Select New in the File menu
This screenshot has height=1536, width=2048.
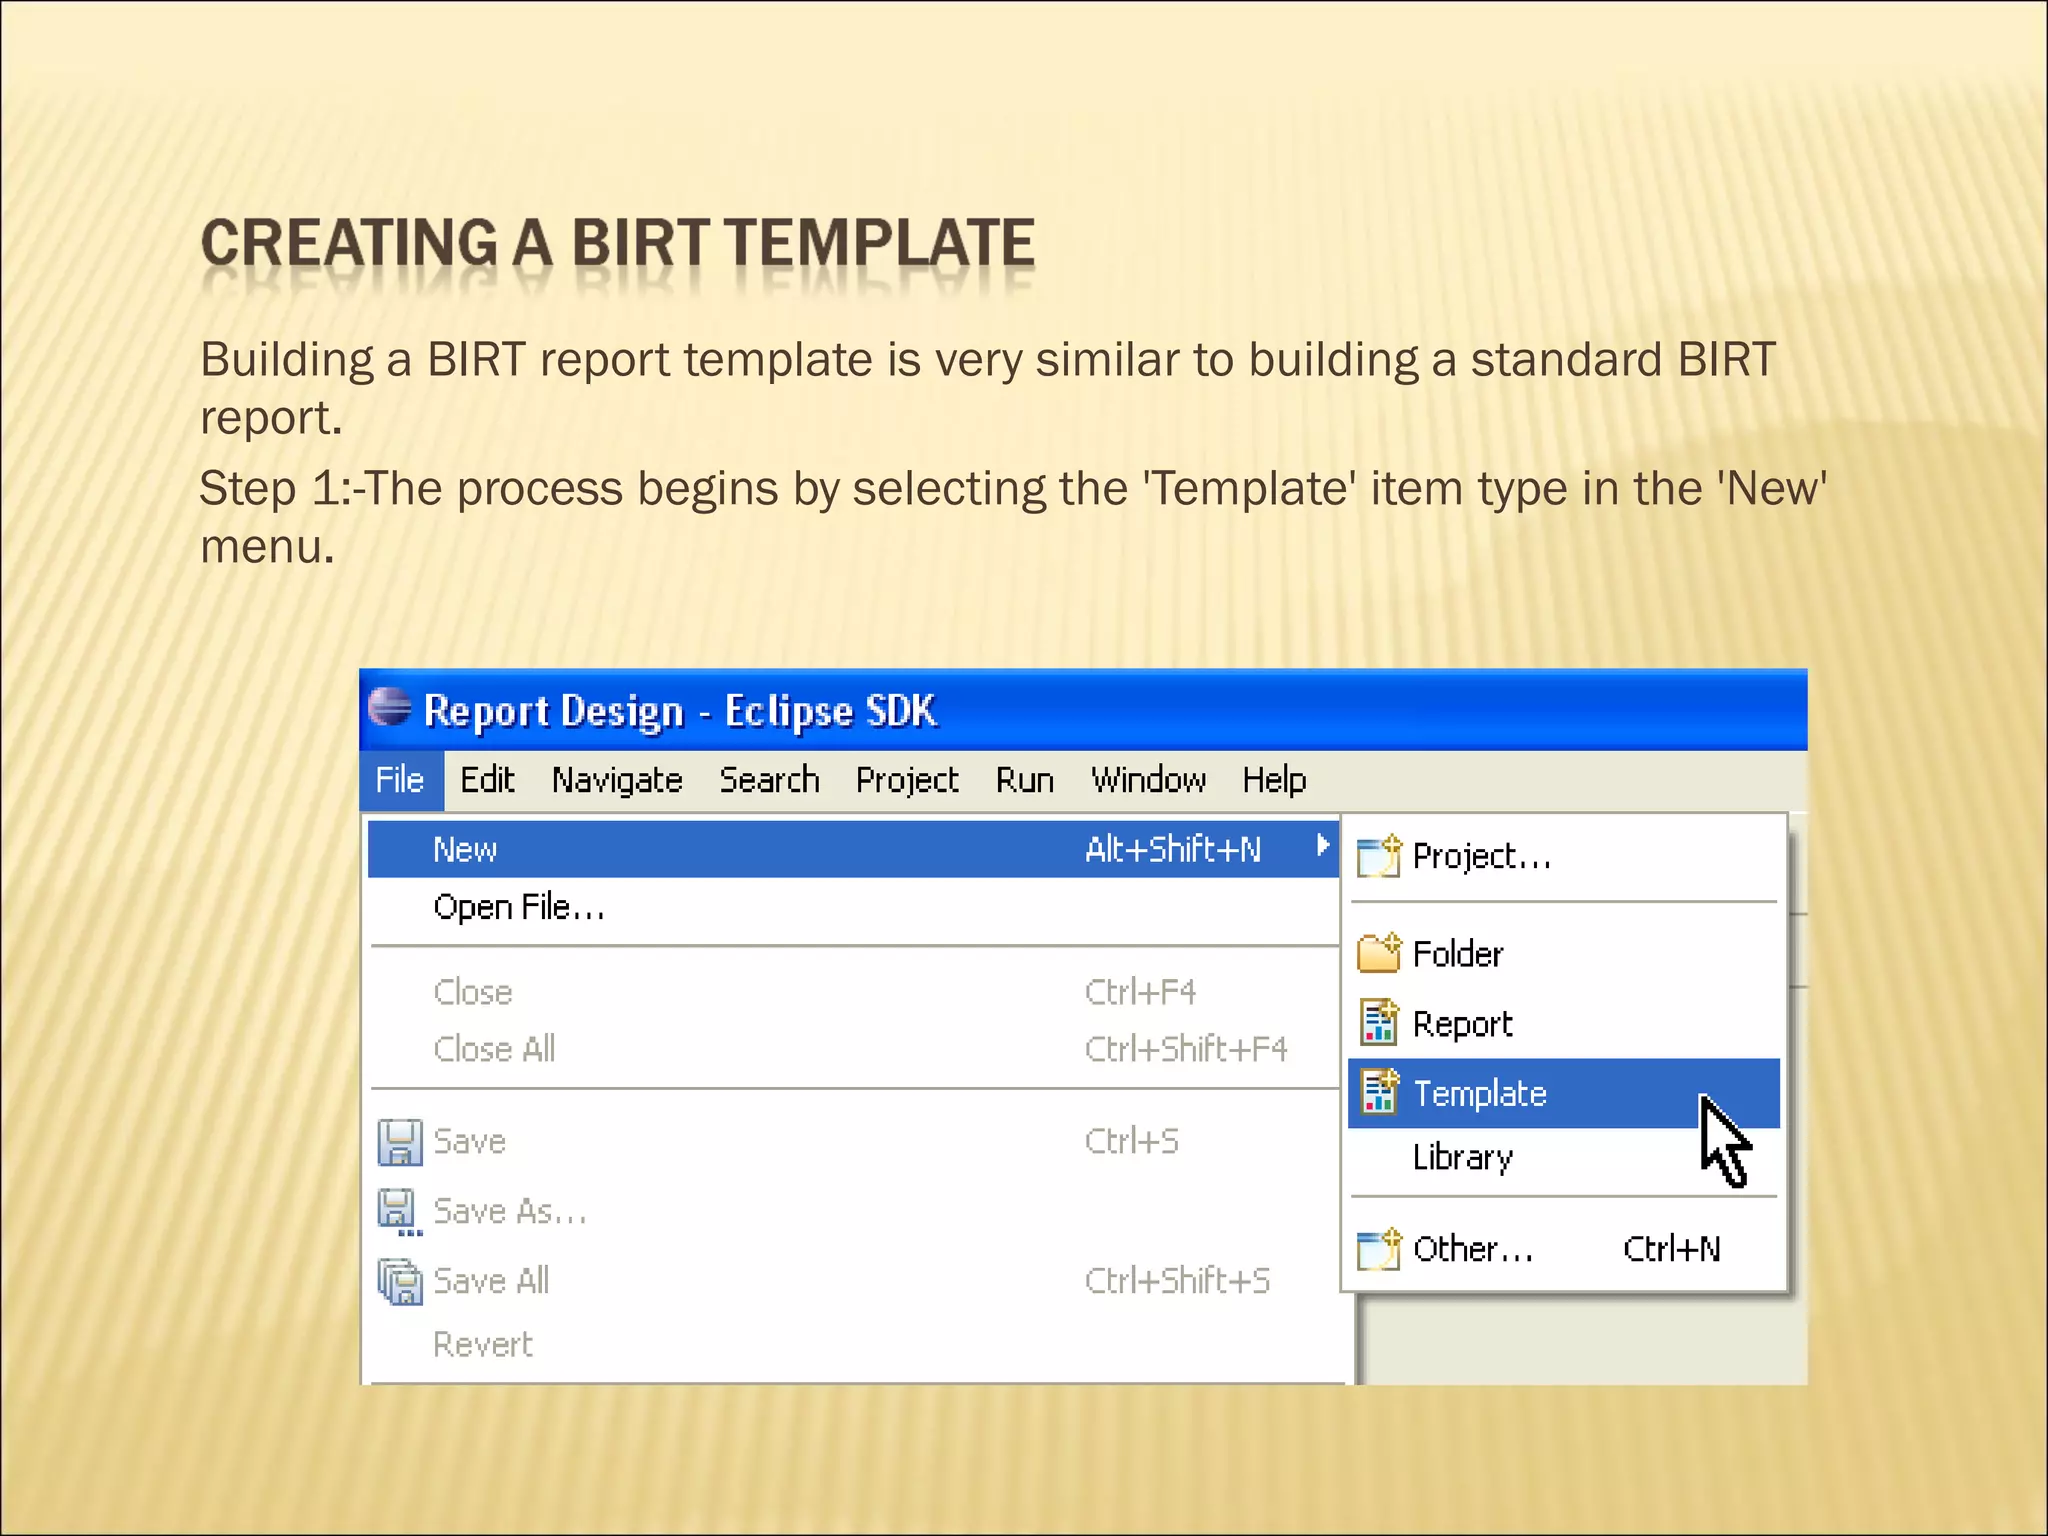click(853, 849)
